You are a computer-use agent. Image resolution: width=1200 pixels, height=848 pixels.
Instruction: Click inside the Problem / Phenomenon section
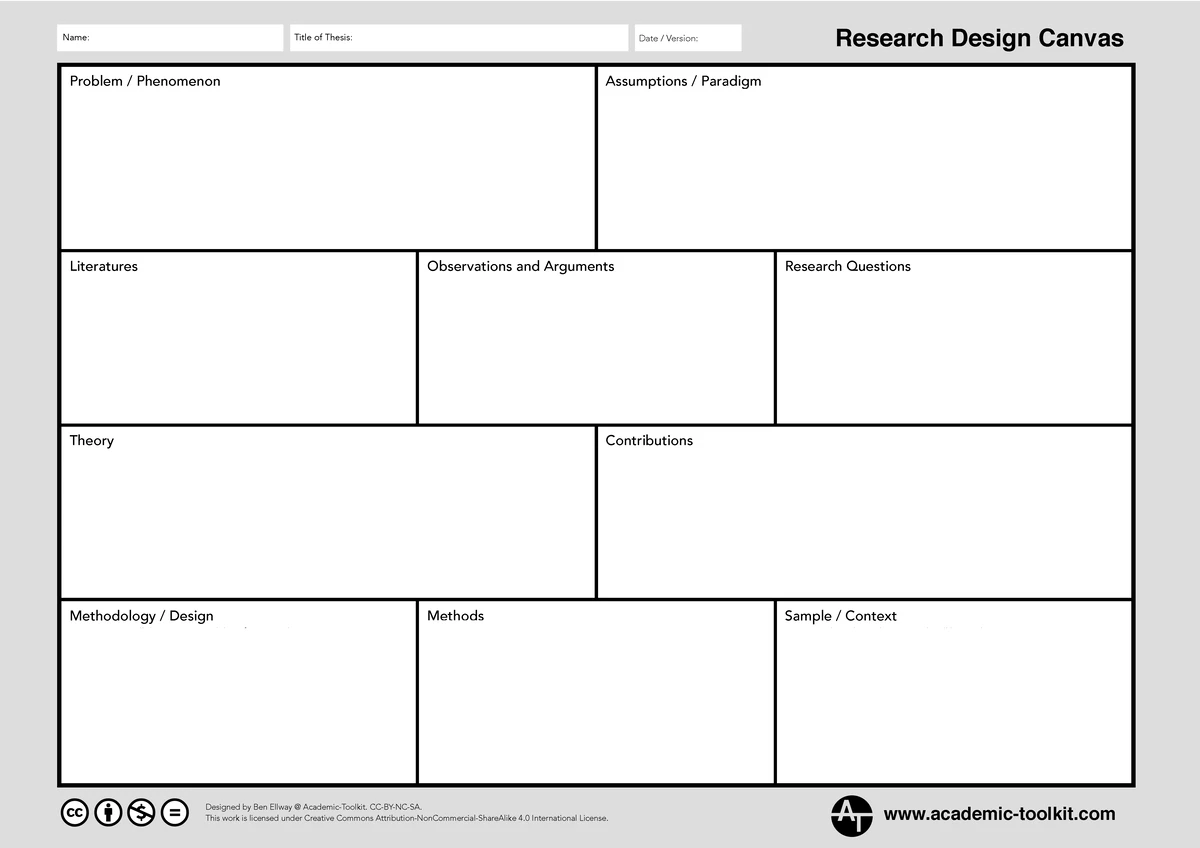pos(328,155)
